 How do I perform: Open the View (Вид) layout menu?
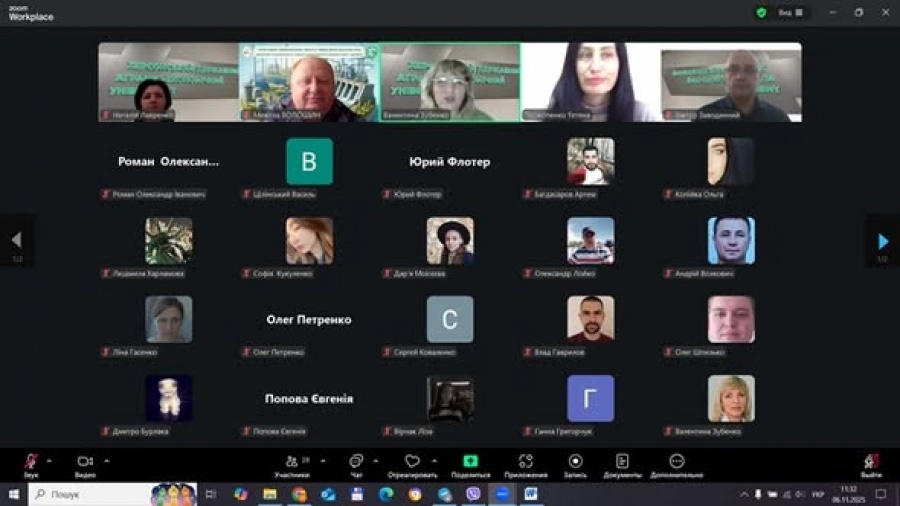click(x=790, y=12)
